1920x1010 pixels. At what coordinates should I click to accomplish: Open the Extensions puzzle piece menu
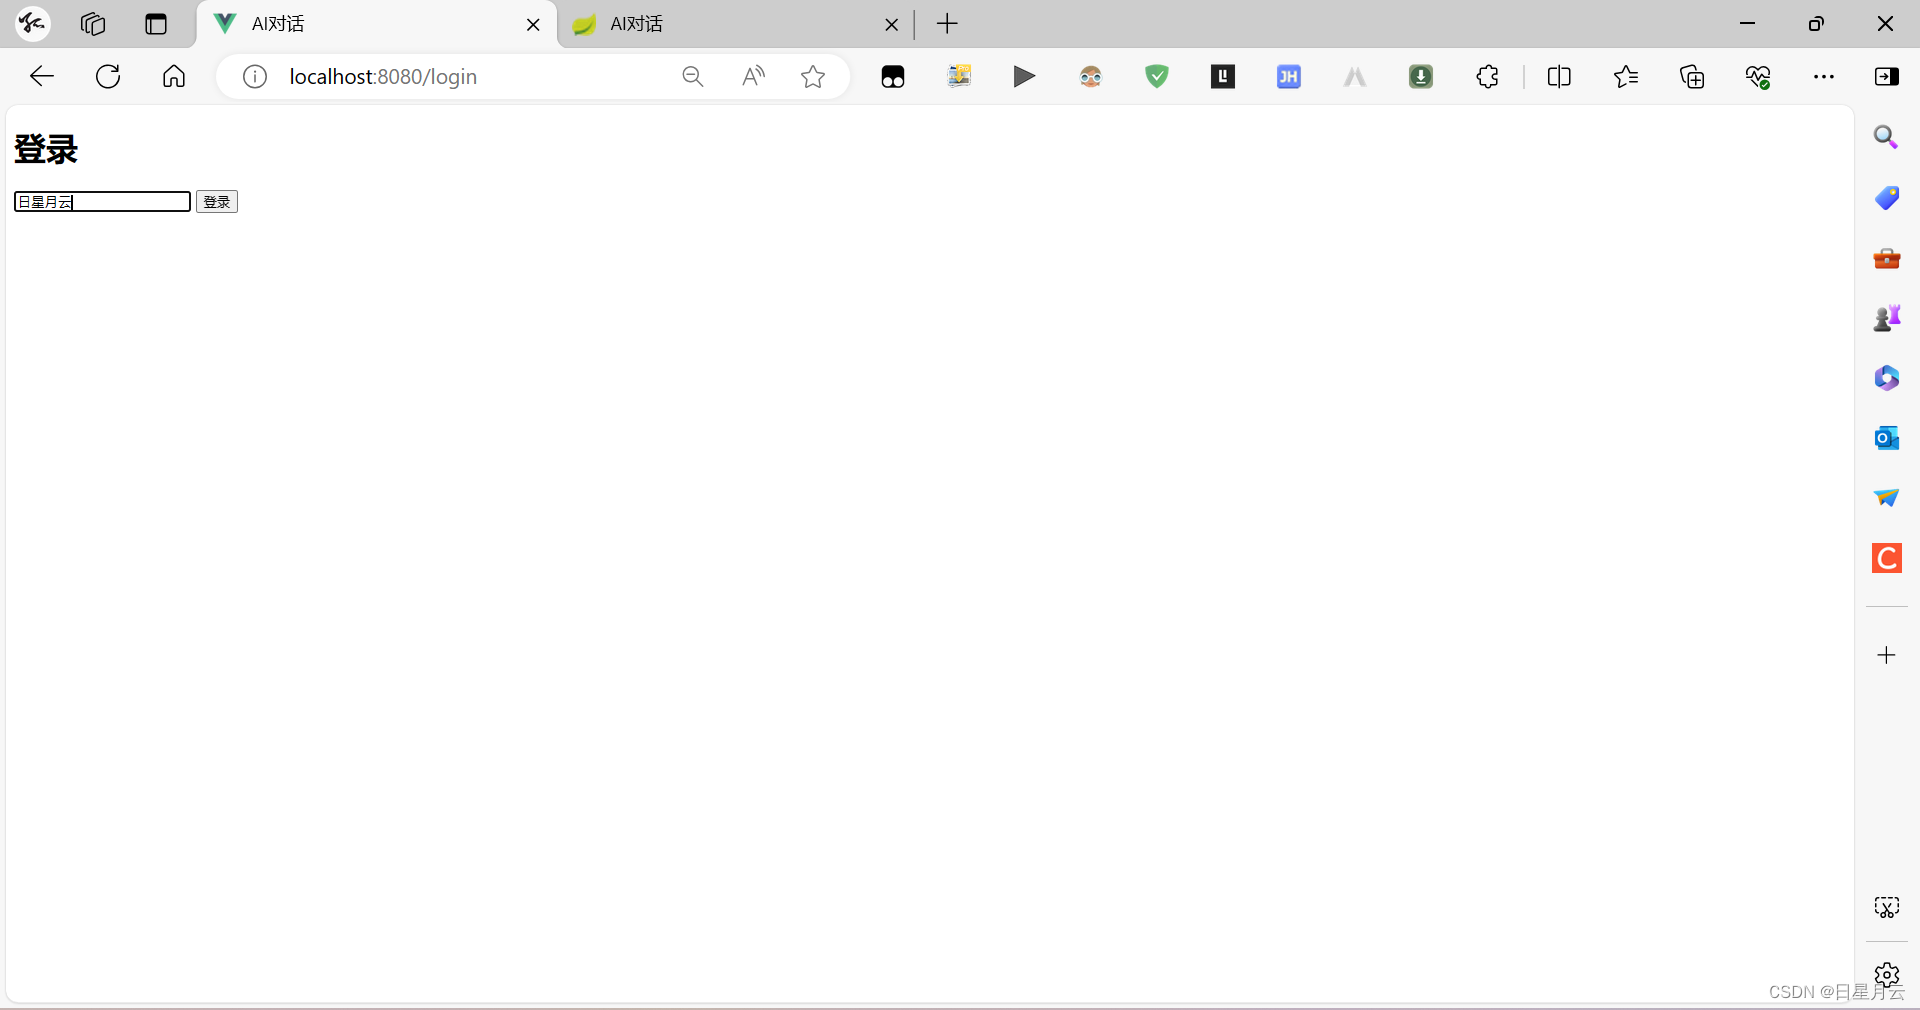click(1487, 76)
